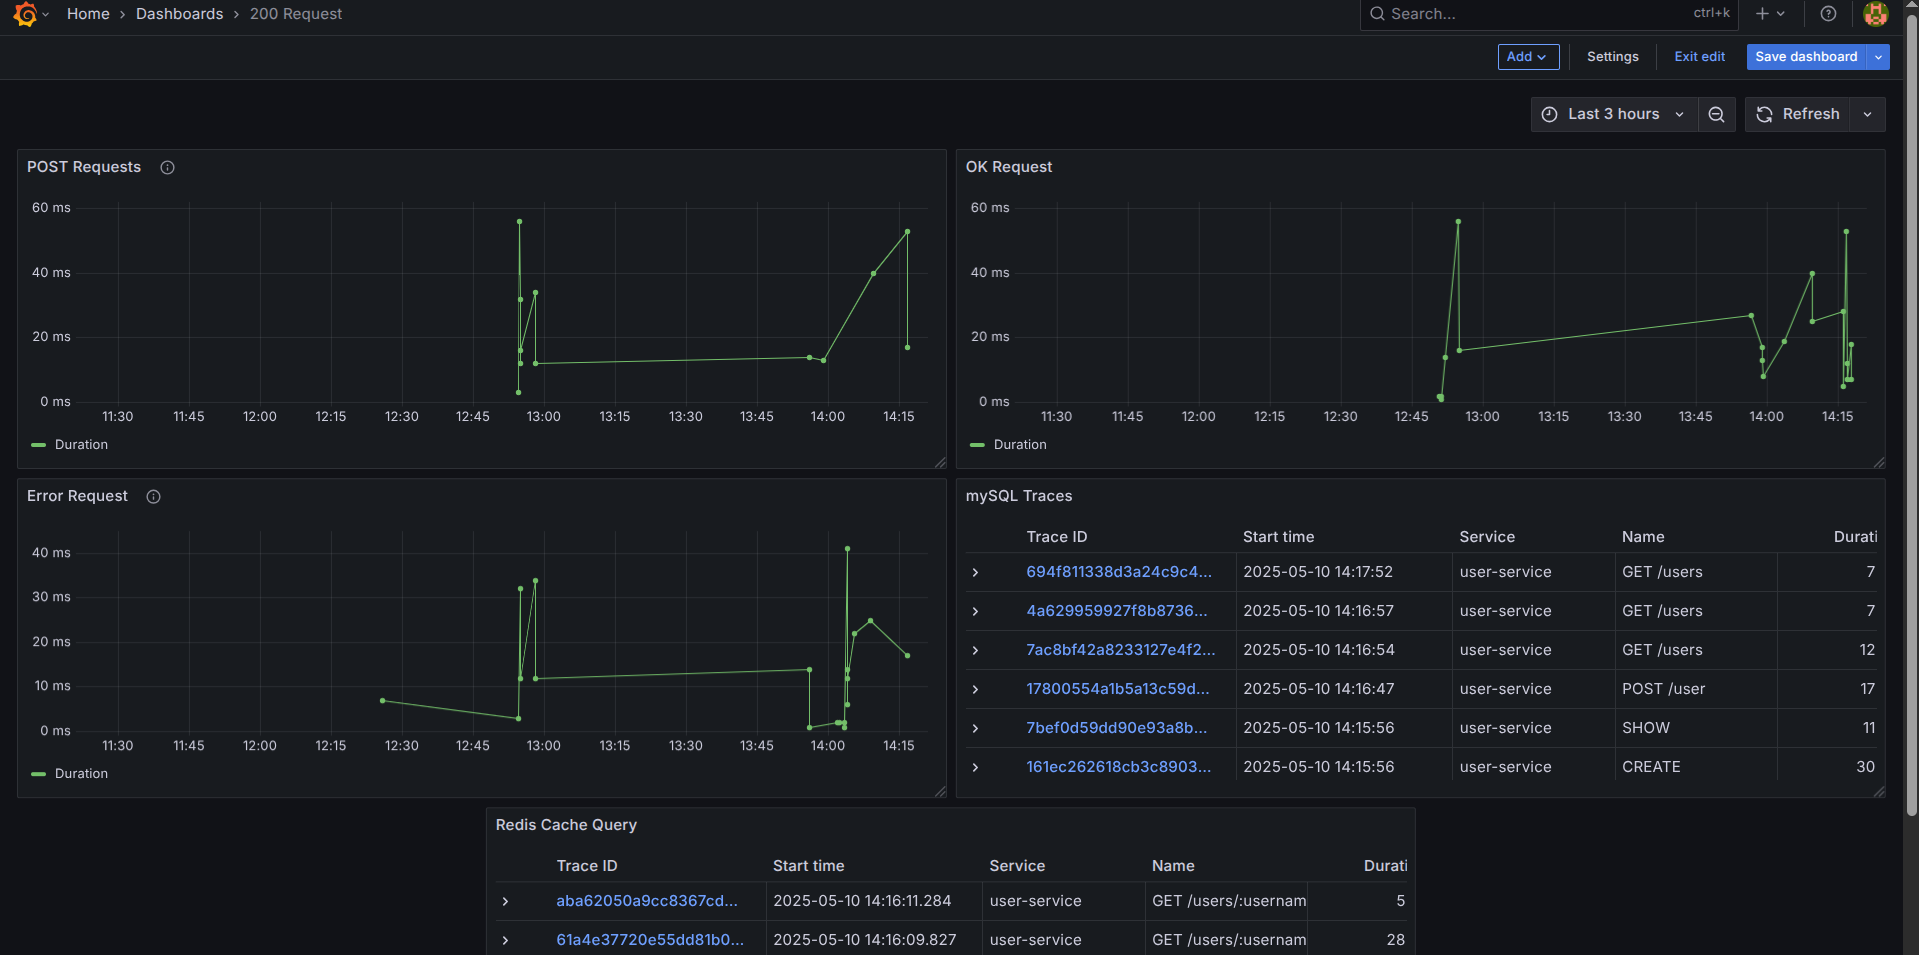Click the resize handle of OK Request panel
1919x955 pixels.
(x=1879, y=462)
